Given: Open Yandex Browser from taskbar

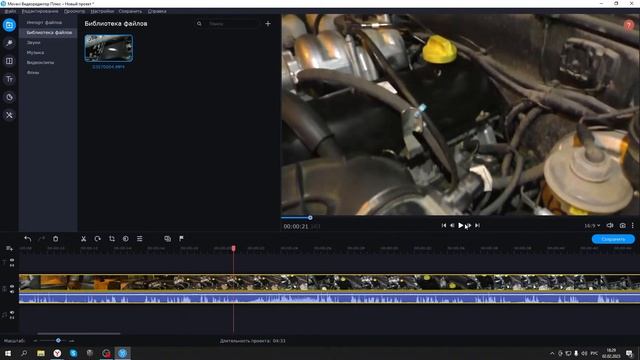Looking at the screenshot, I should 57,353.
